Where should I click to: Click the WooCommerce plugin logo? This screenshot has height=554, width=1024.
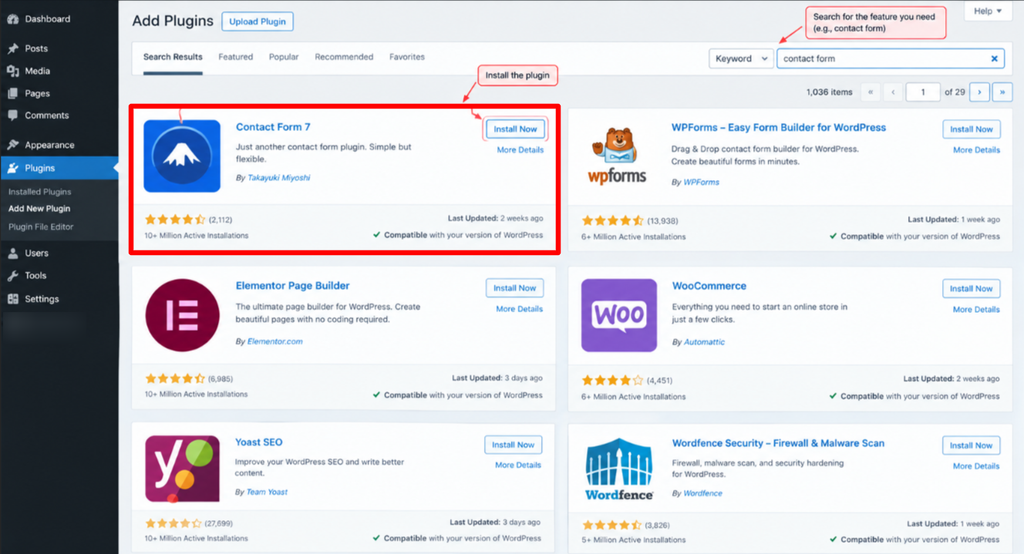coord(619,316)
